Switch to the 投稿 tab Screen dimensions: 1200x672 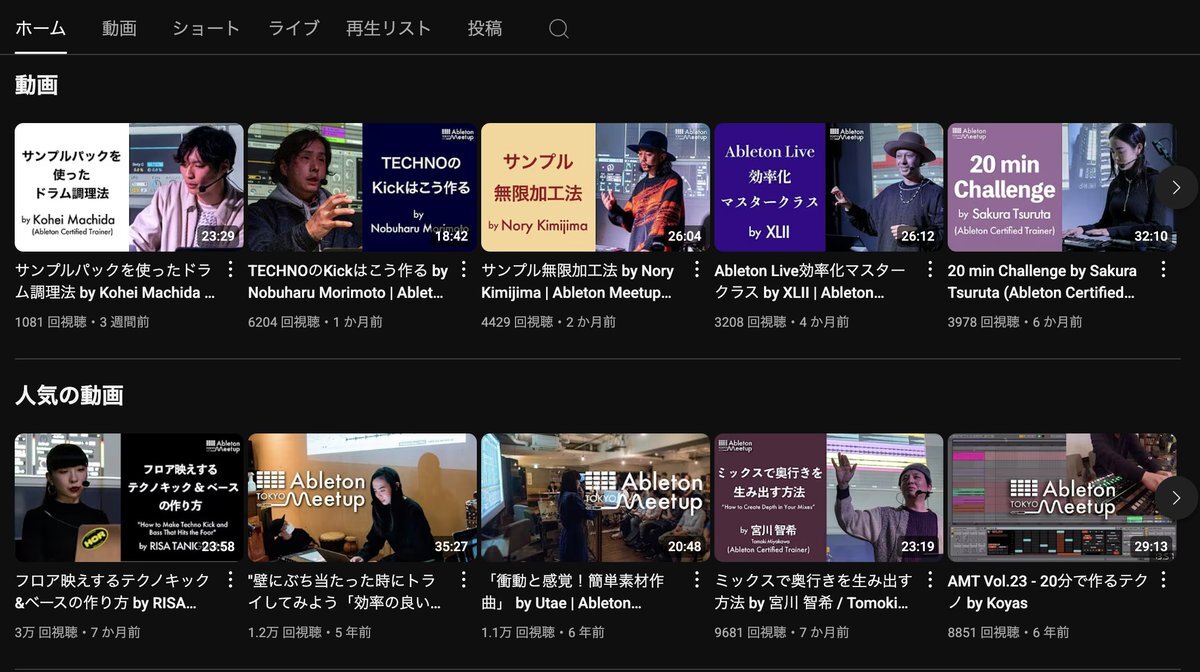pyautogui.click(x=485, y=28)
